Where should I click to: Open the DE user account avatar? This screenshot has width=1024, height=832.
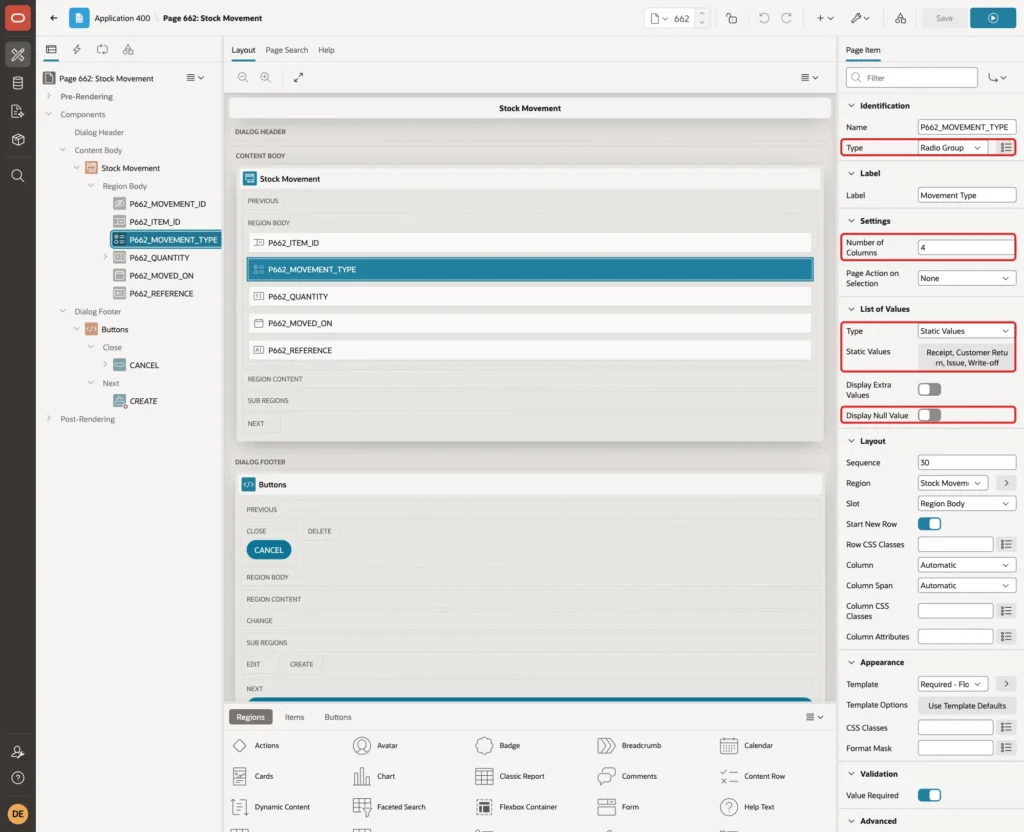point(18,814)
